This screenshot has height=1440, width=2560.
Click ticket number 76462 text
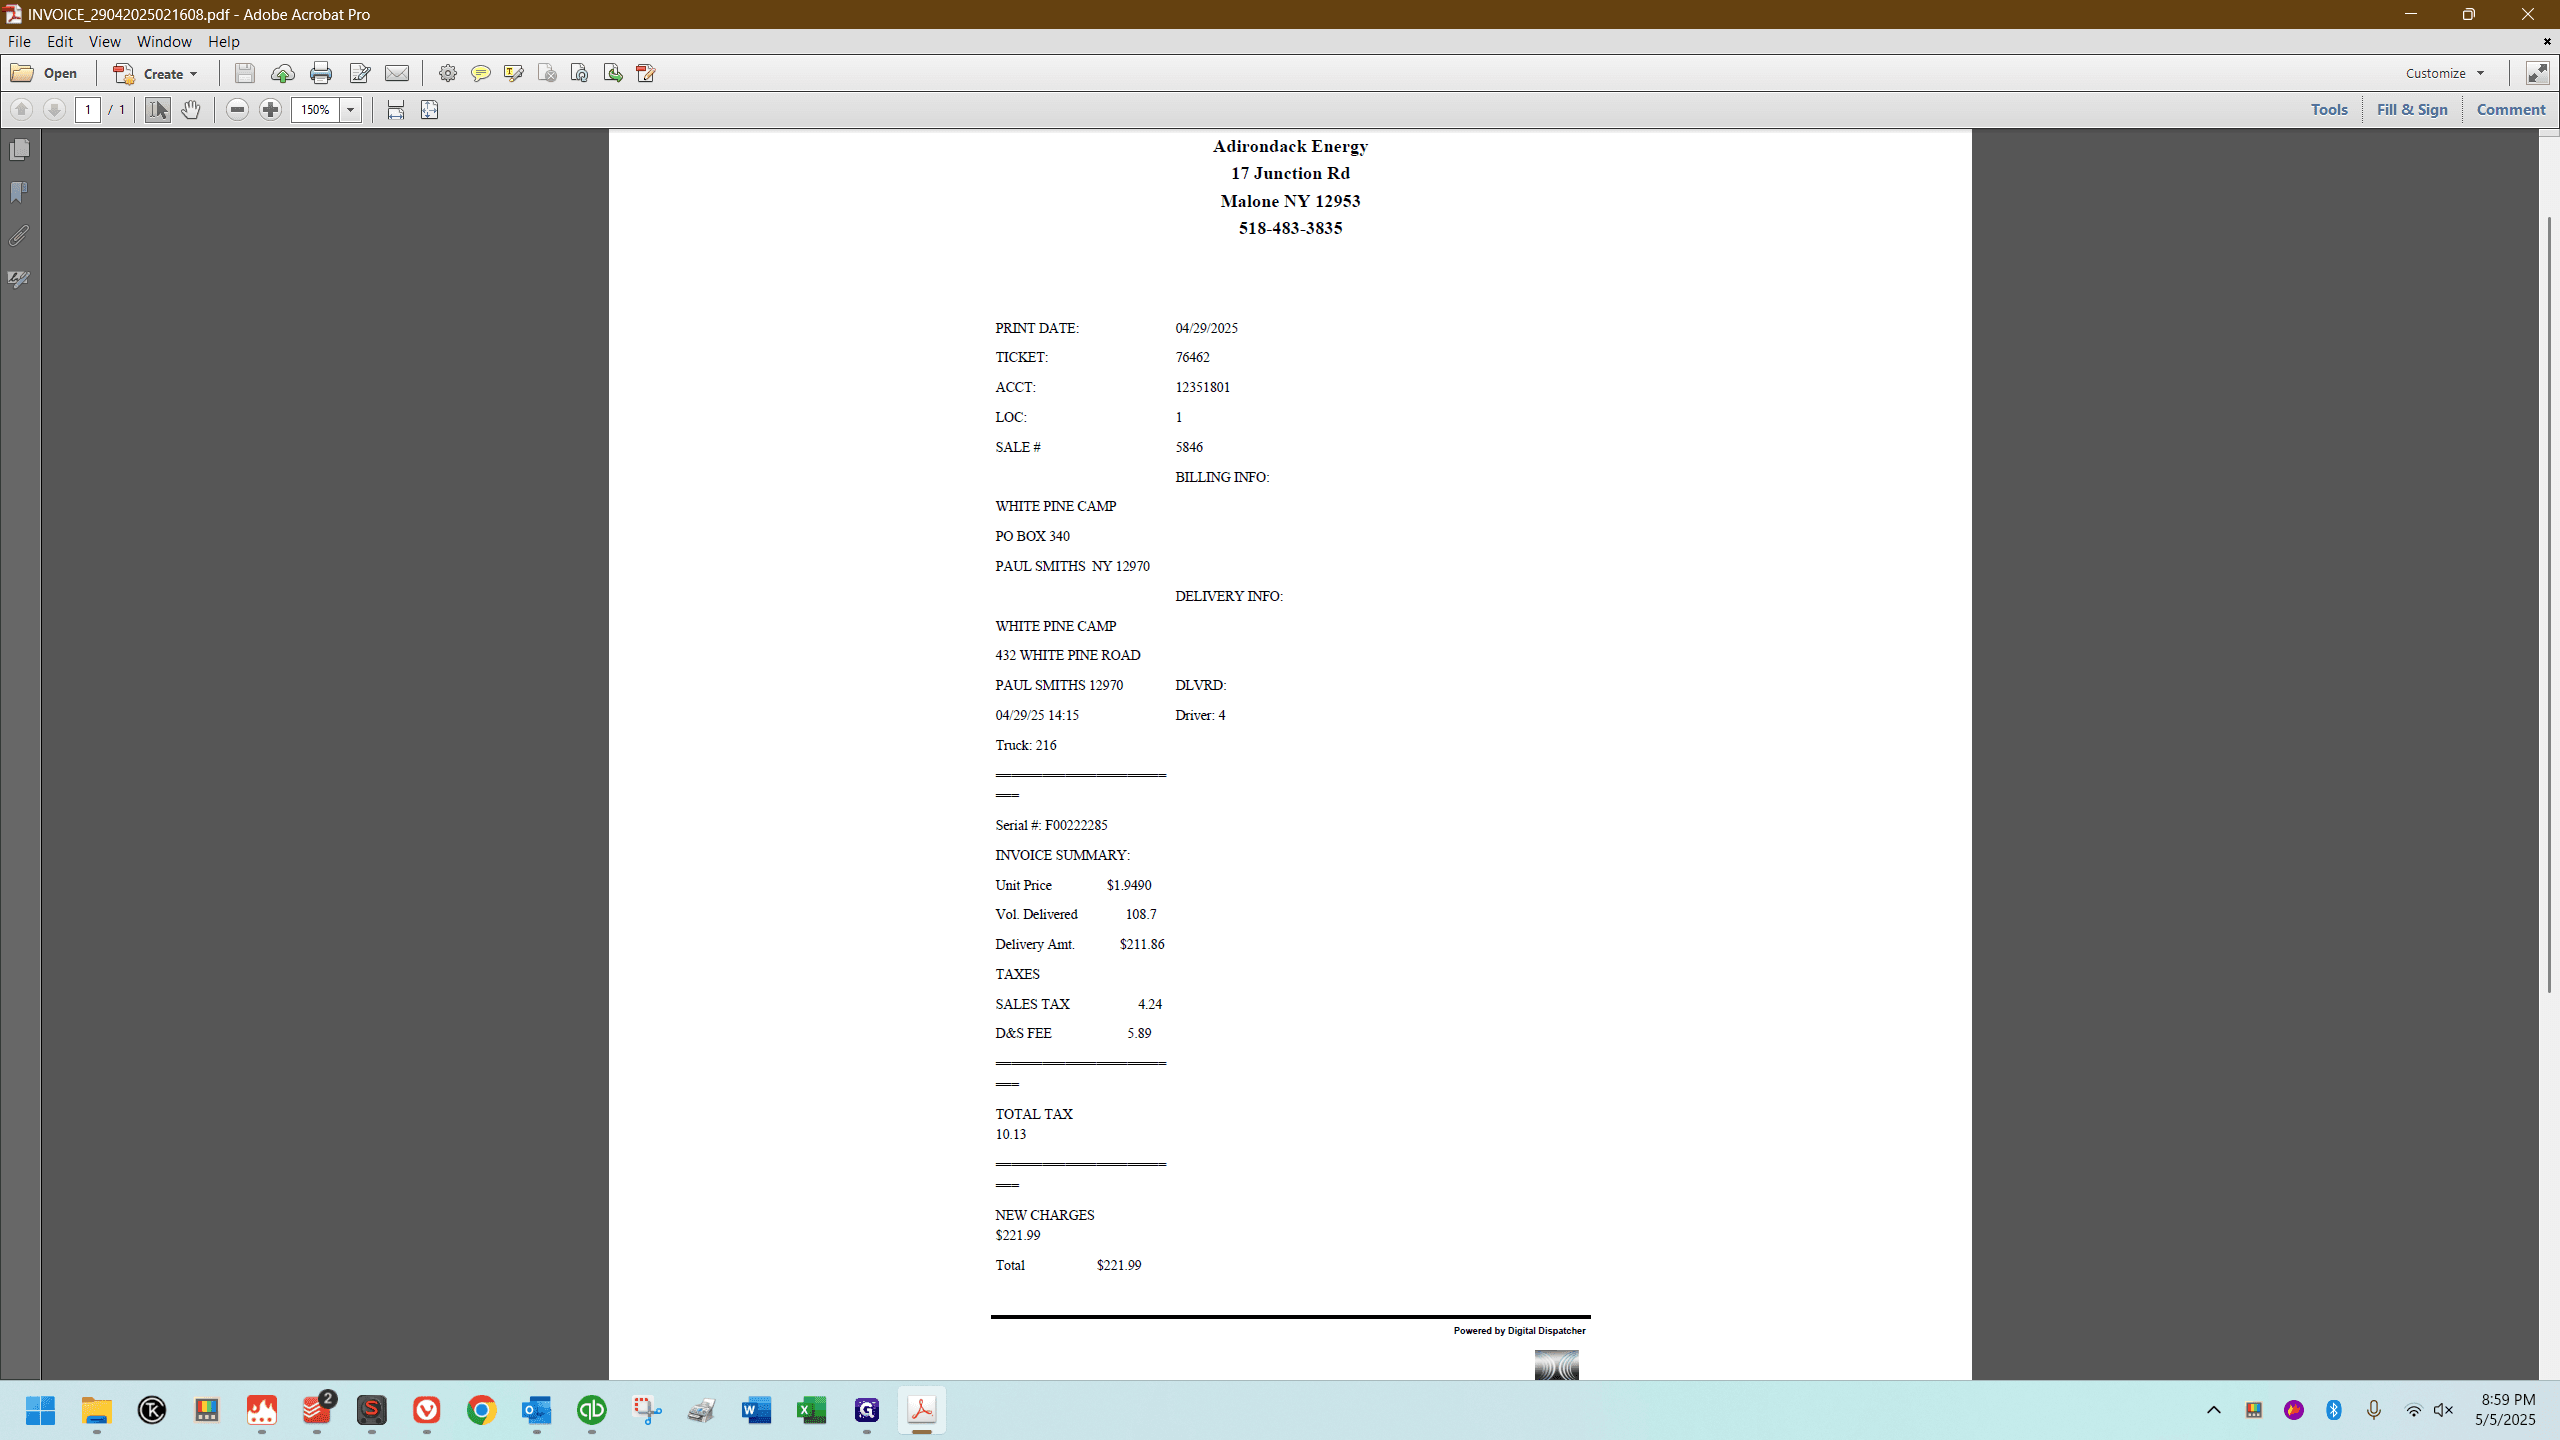1192,357
